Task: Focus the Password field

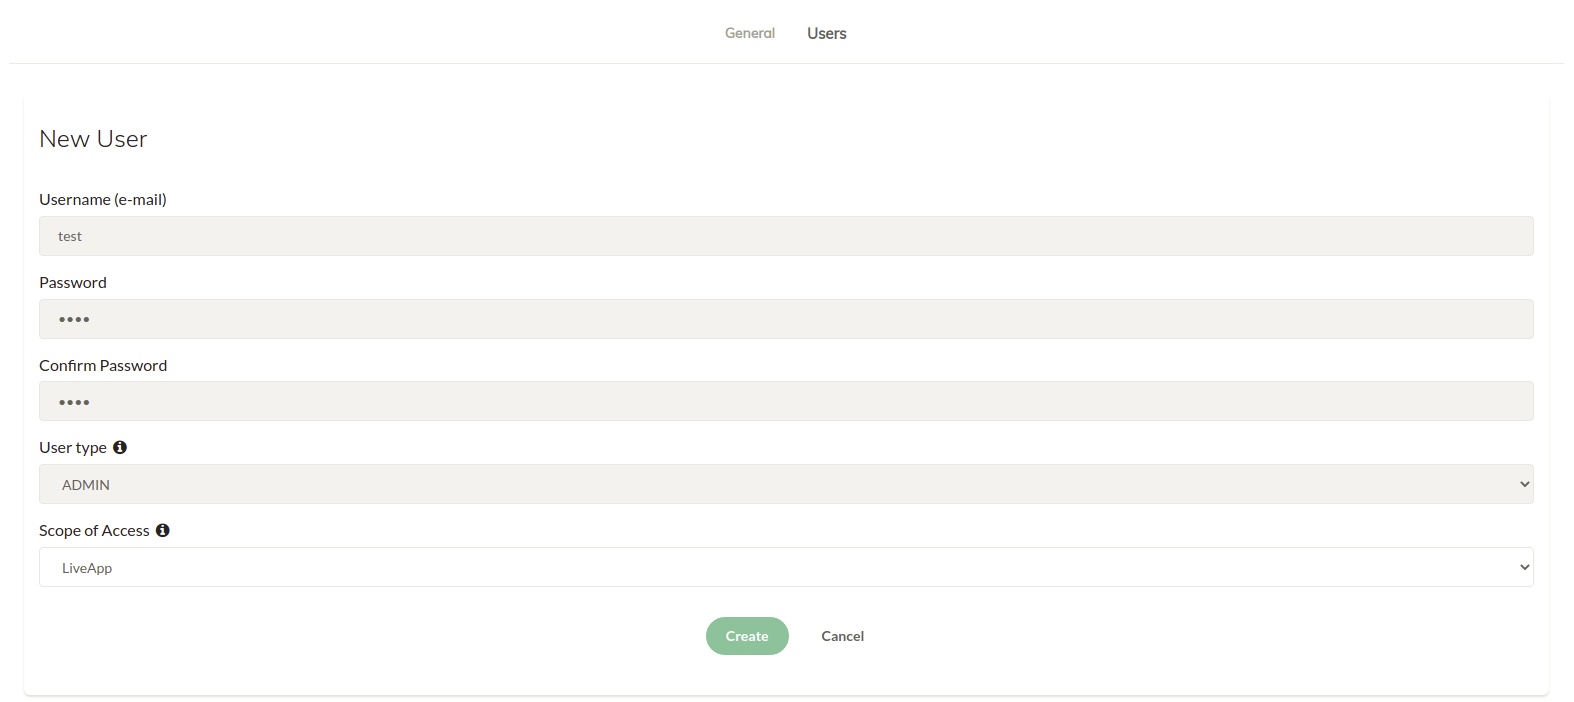Action: tap(786, 319)
